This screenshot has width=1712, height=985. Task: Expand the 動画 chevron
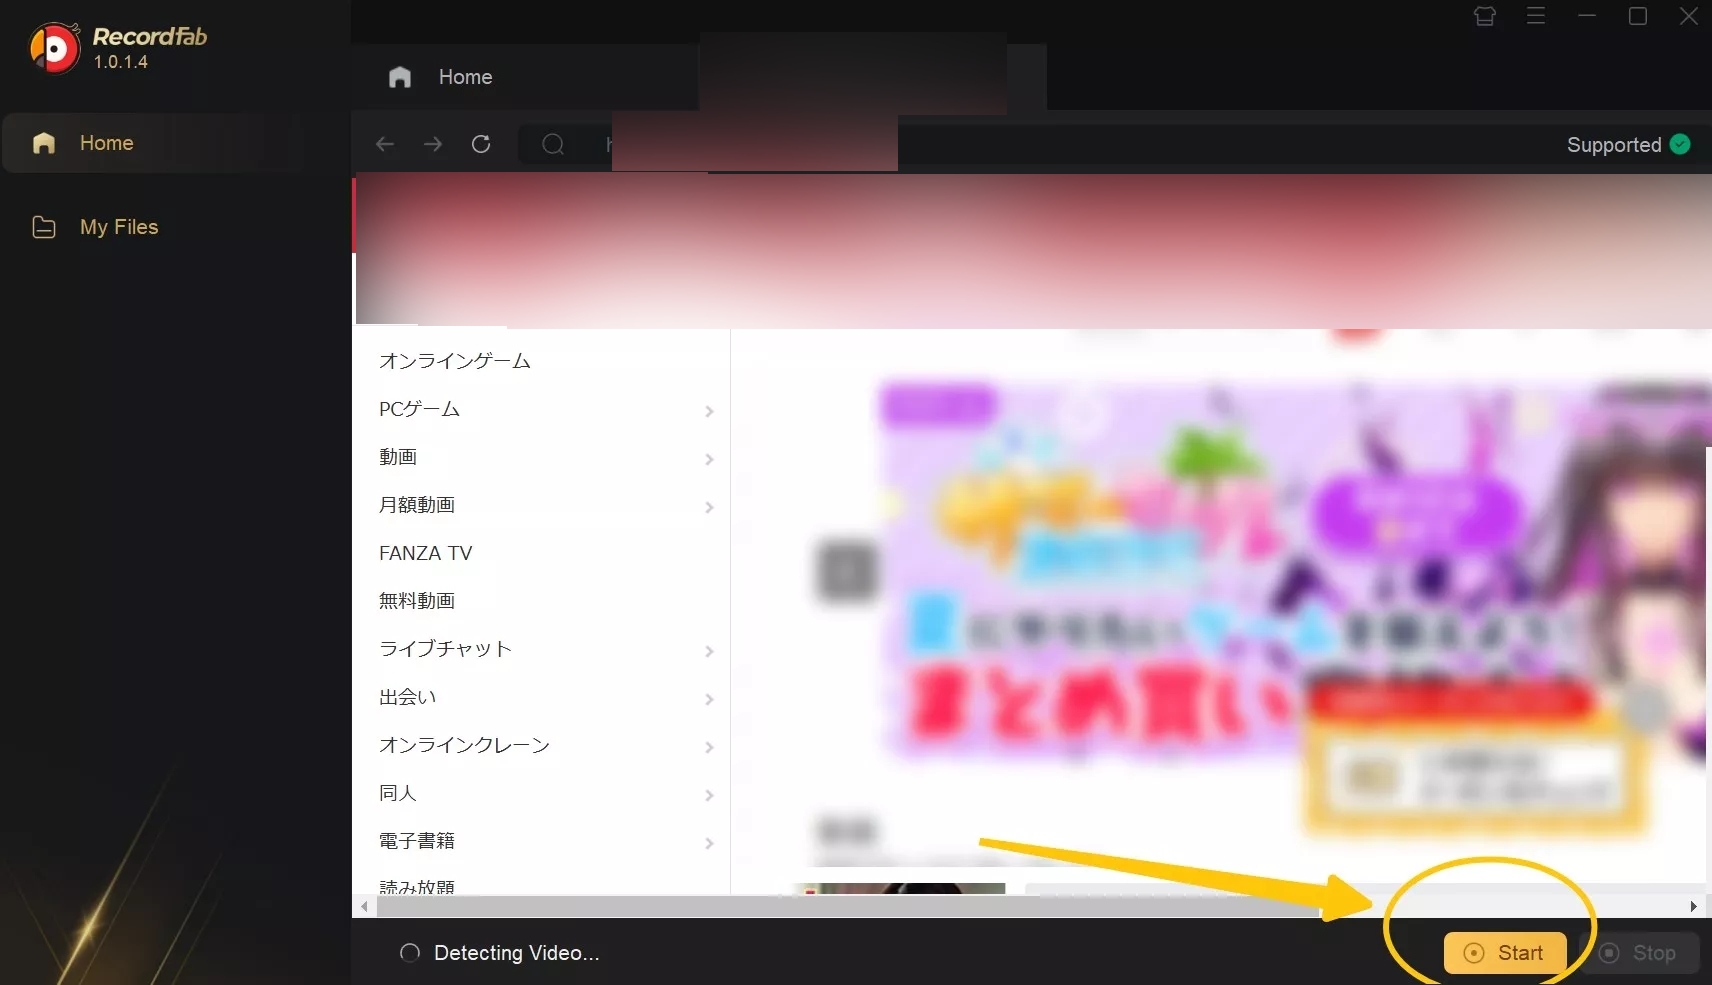click(x=709, y=459)
